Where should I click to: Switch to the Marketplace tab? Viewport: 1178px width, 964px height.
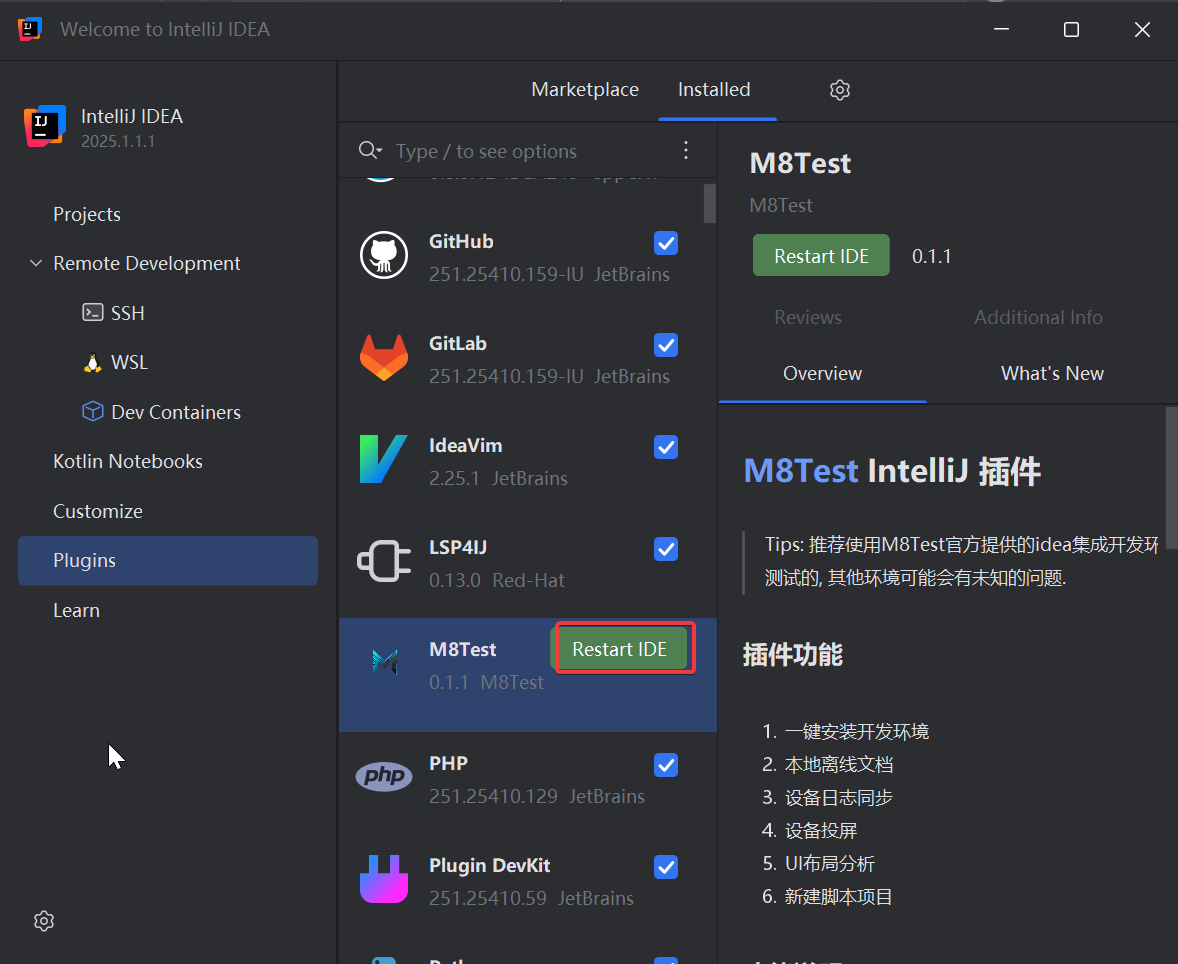coord(585,89)
